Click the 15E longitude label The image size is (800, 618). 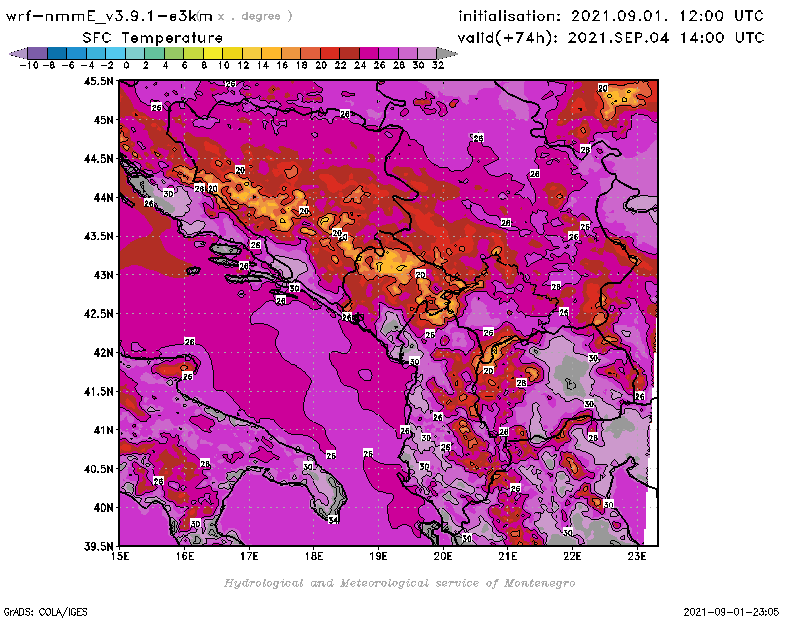point(120,556)
